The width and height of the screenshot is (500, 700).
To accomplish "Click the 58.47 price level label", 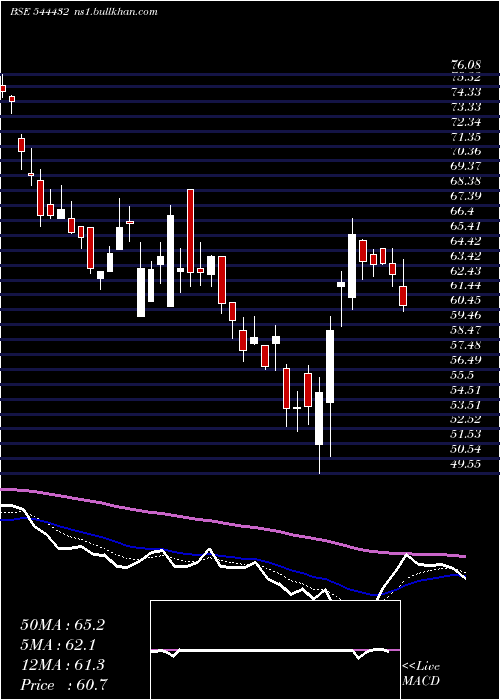I will [466, 329].
